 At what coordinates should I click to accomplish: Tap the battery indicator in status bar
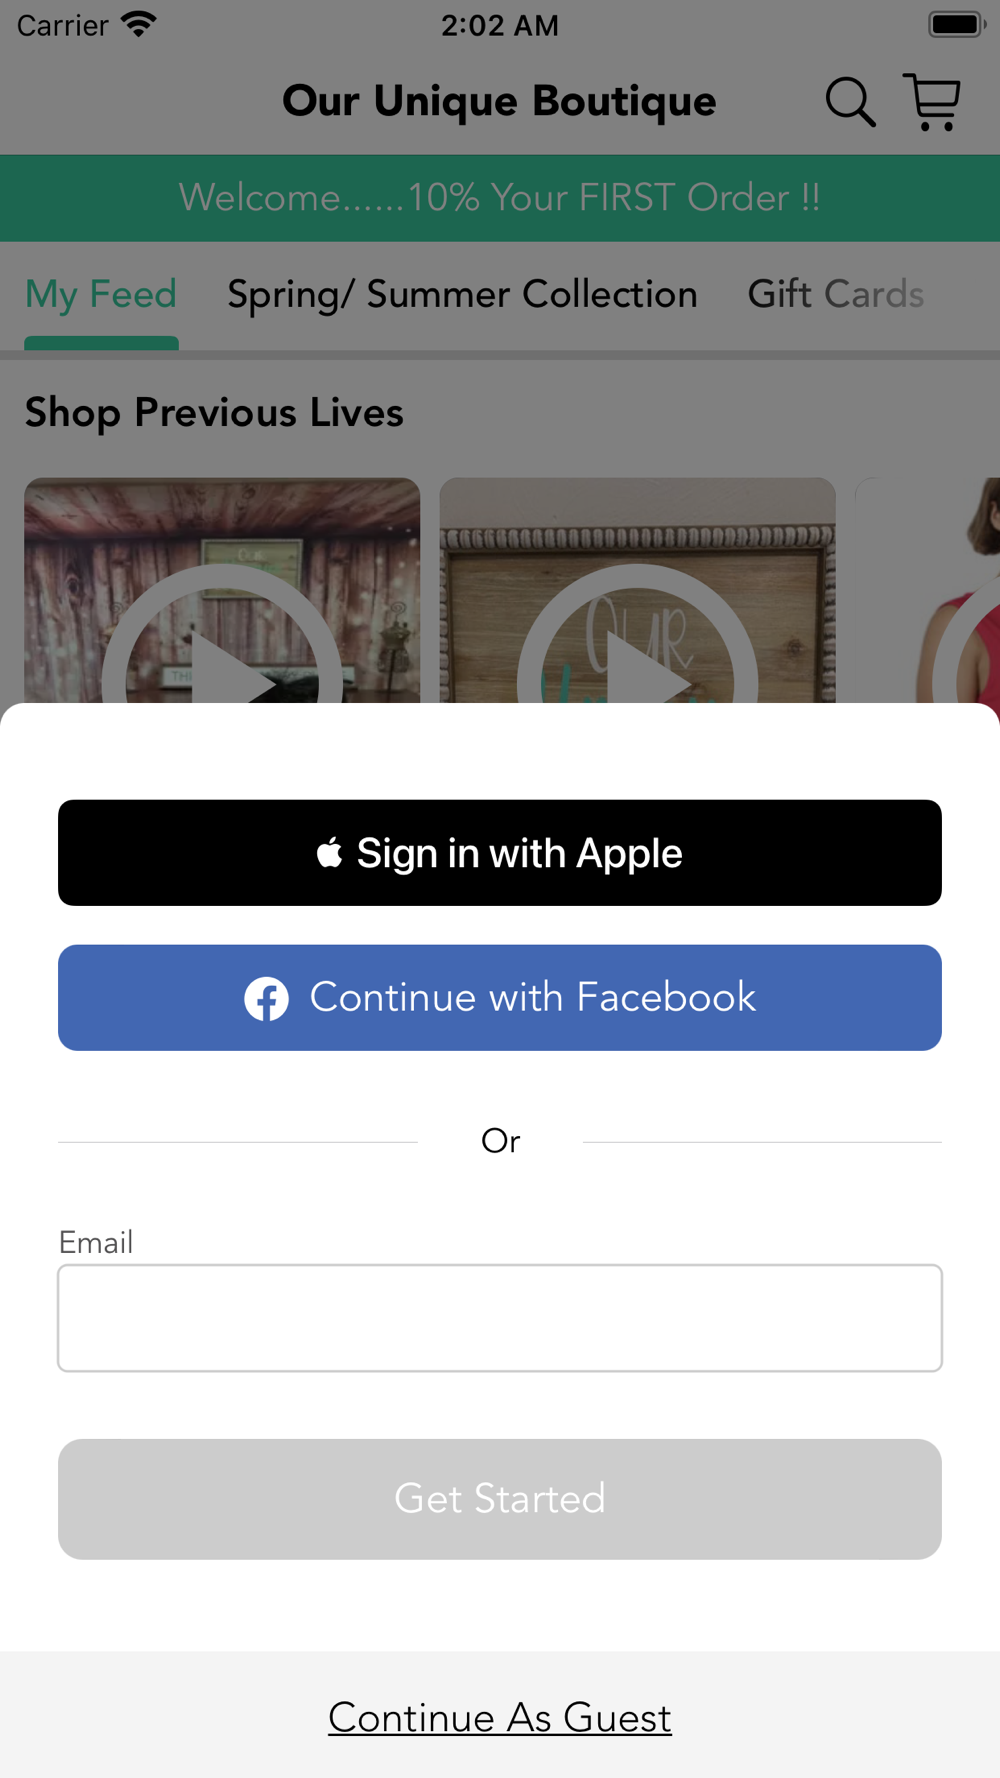[x=957, y=24]
